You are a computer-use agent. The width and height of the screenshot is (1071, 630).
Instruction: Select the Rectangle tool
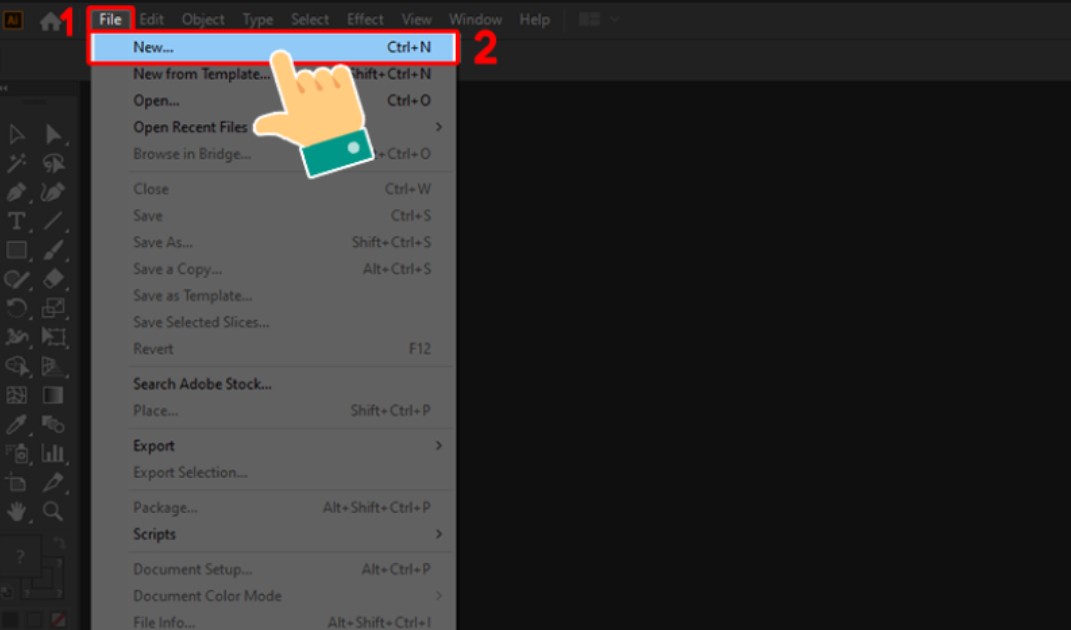point(17,250)
